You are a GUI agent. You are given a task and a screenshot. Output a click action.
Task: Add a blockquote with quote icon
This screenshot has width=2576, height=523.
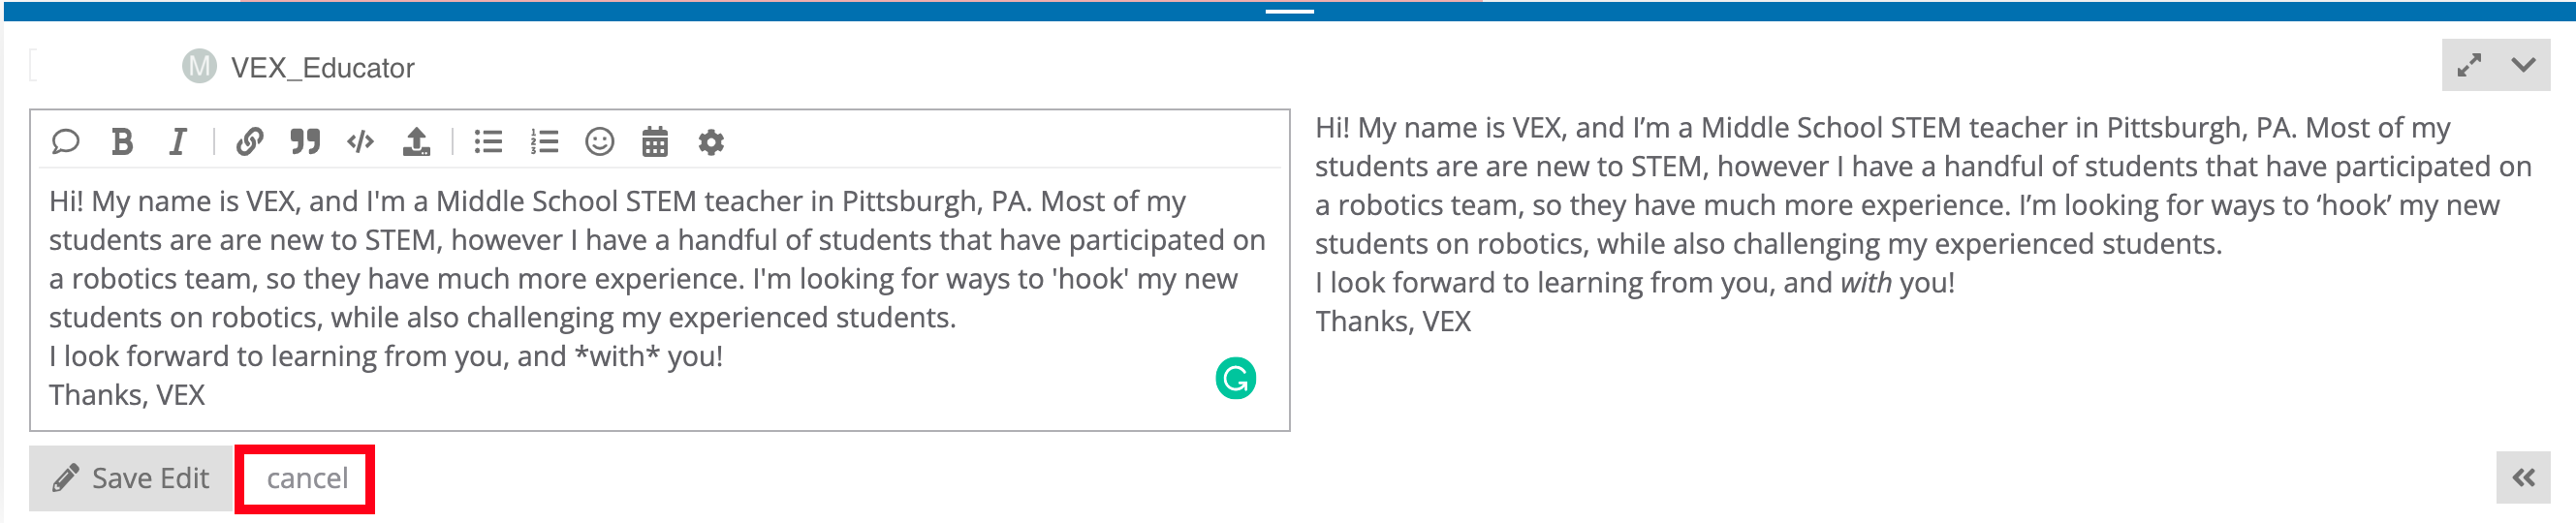pos(305,142)
